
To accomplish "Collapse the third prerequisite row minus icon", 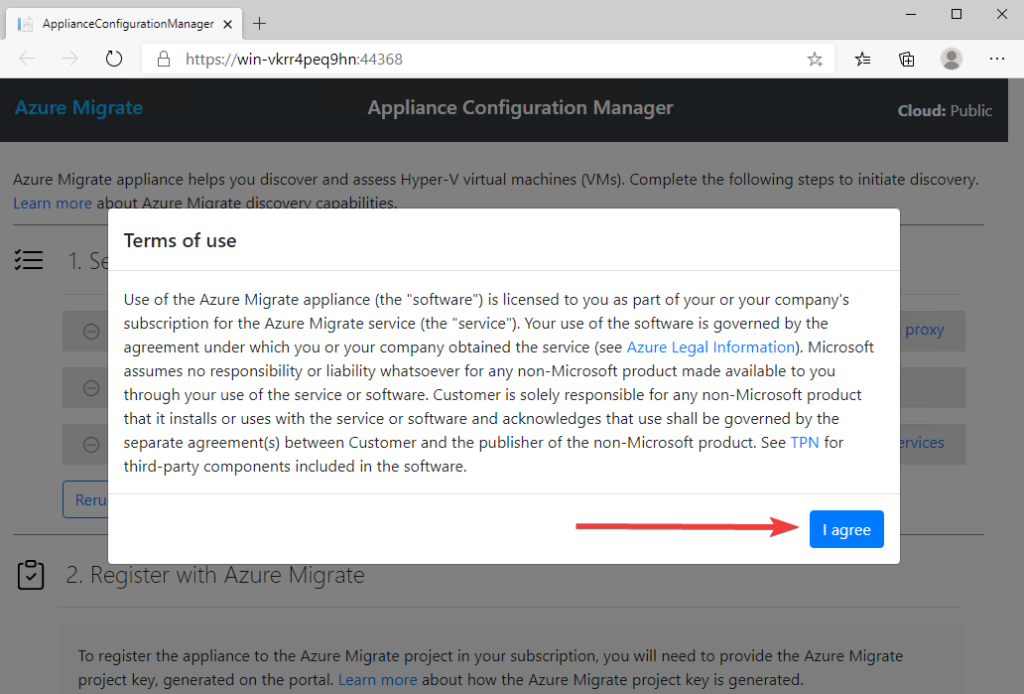I will [x=91, y=445].
